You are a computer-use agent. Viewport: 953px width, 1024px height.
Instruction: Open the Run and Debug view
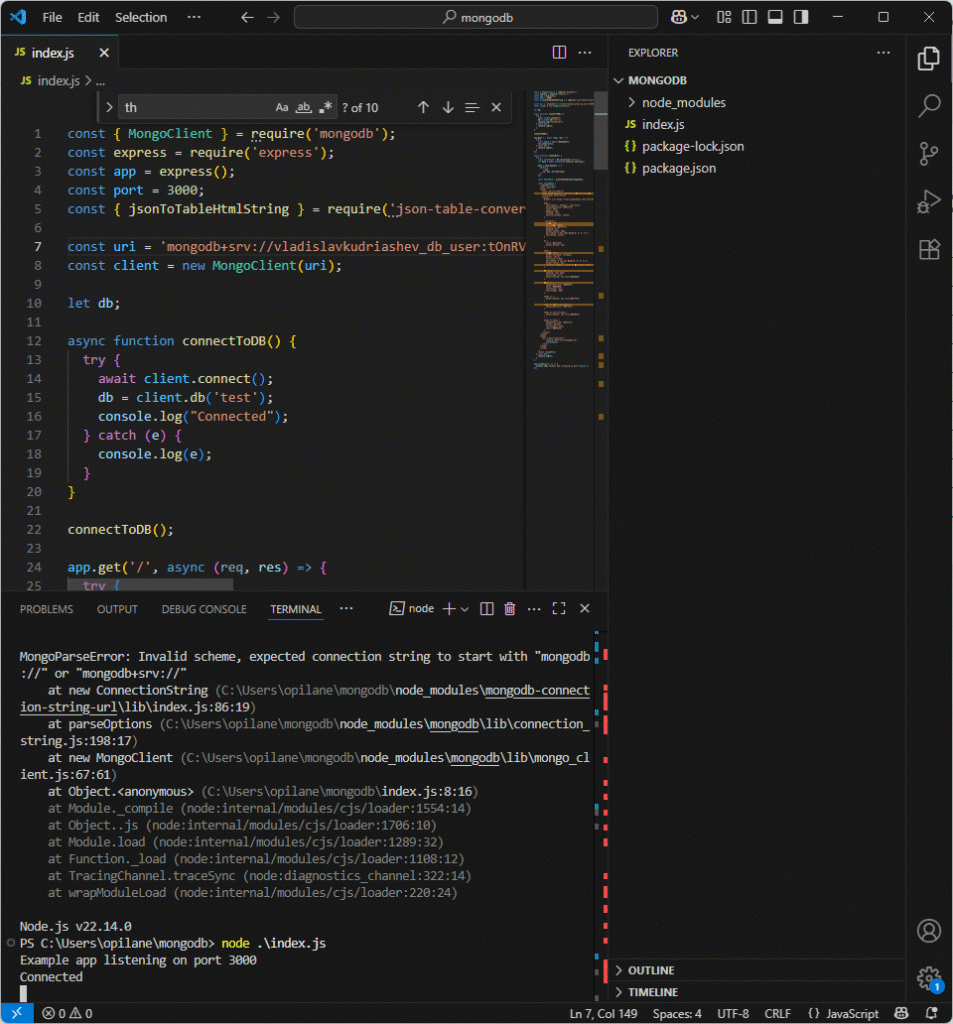928,201
